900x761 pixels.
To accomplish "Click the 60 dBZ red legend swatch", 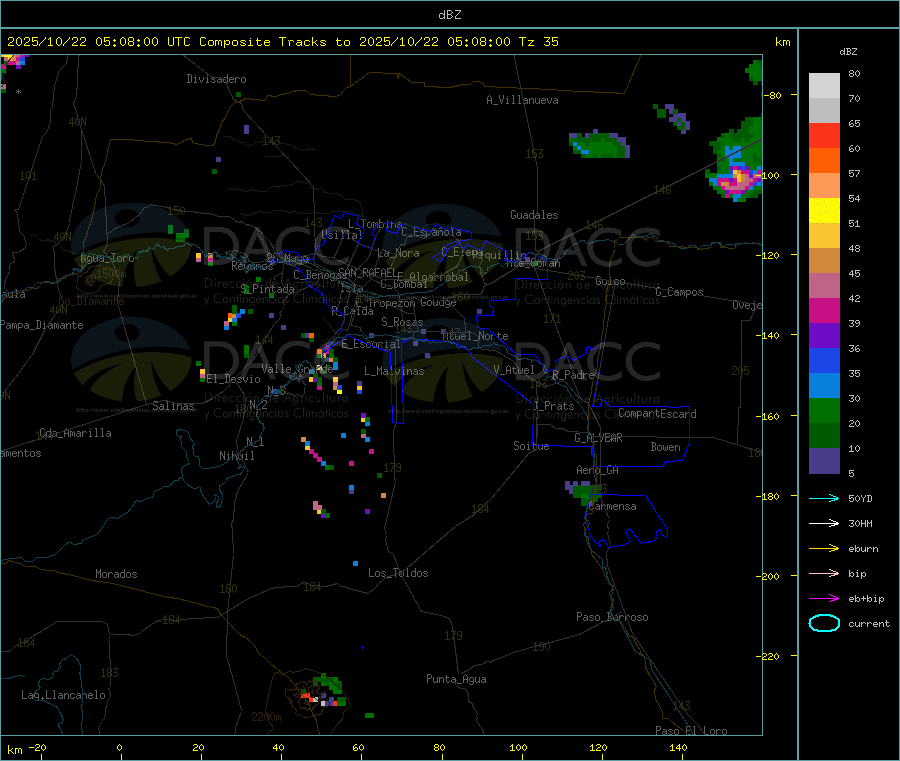I will 824,135.
